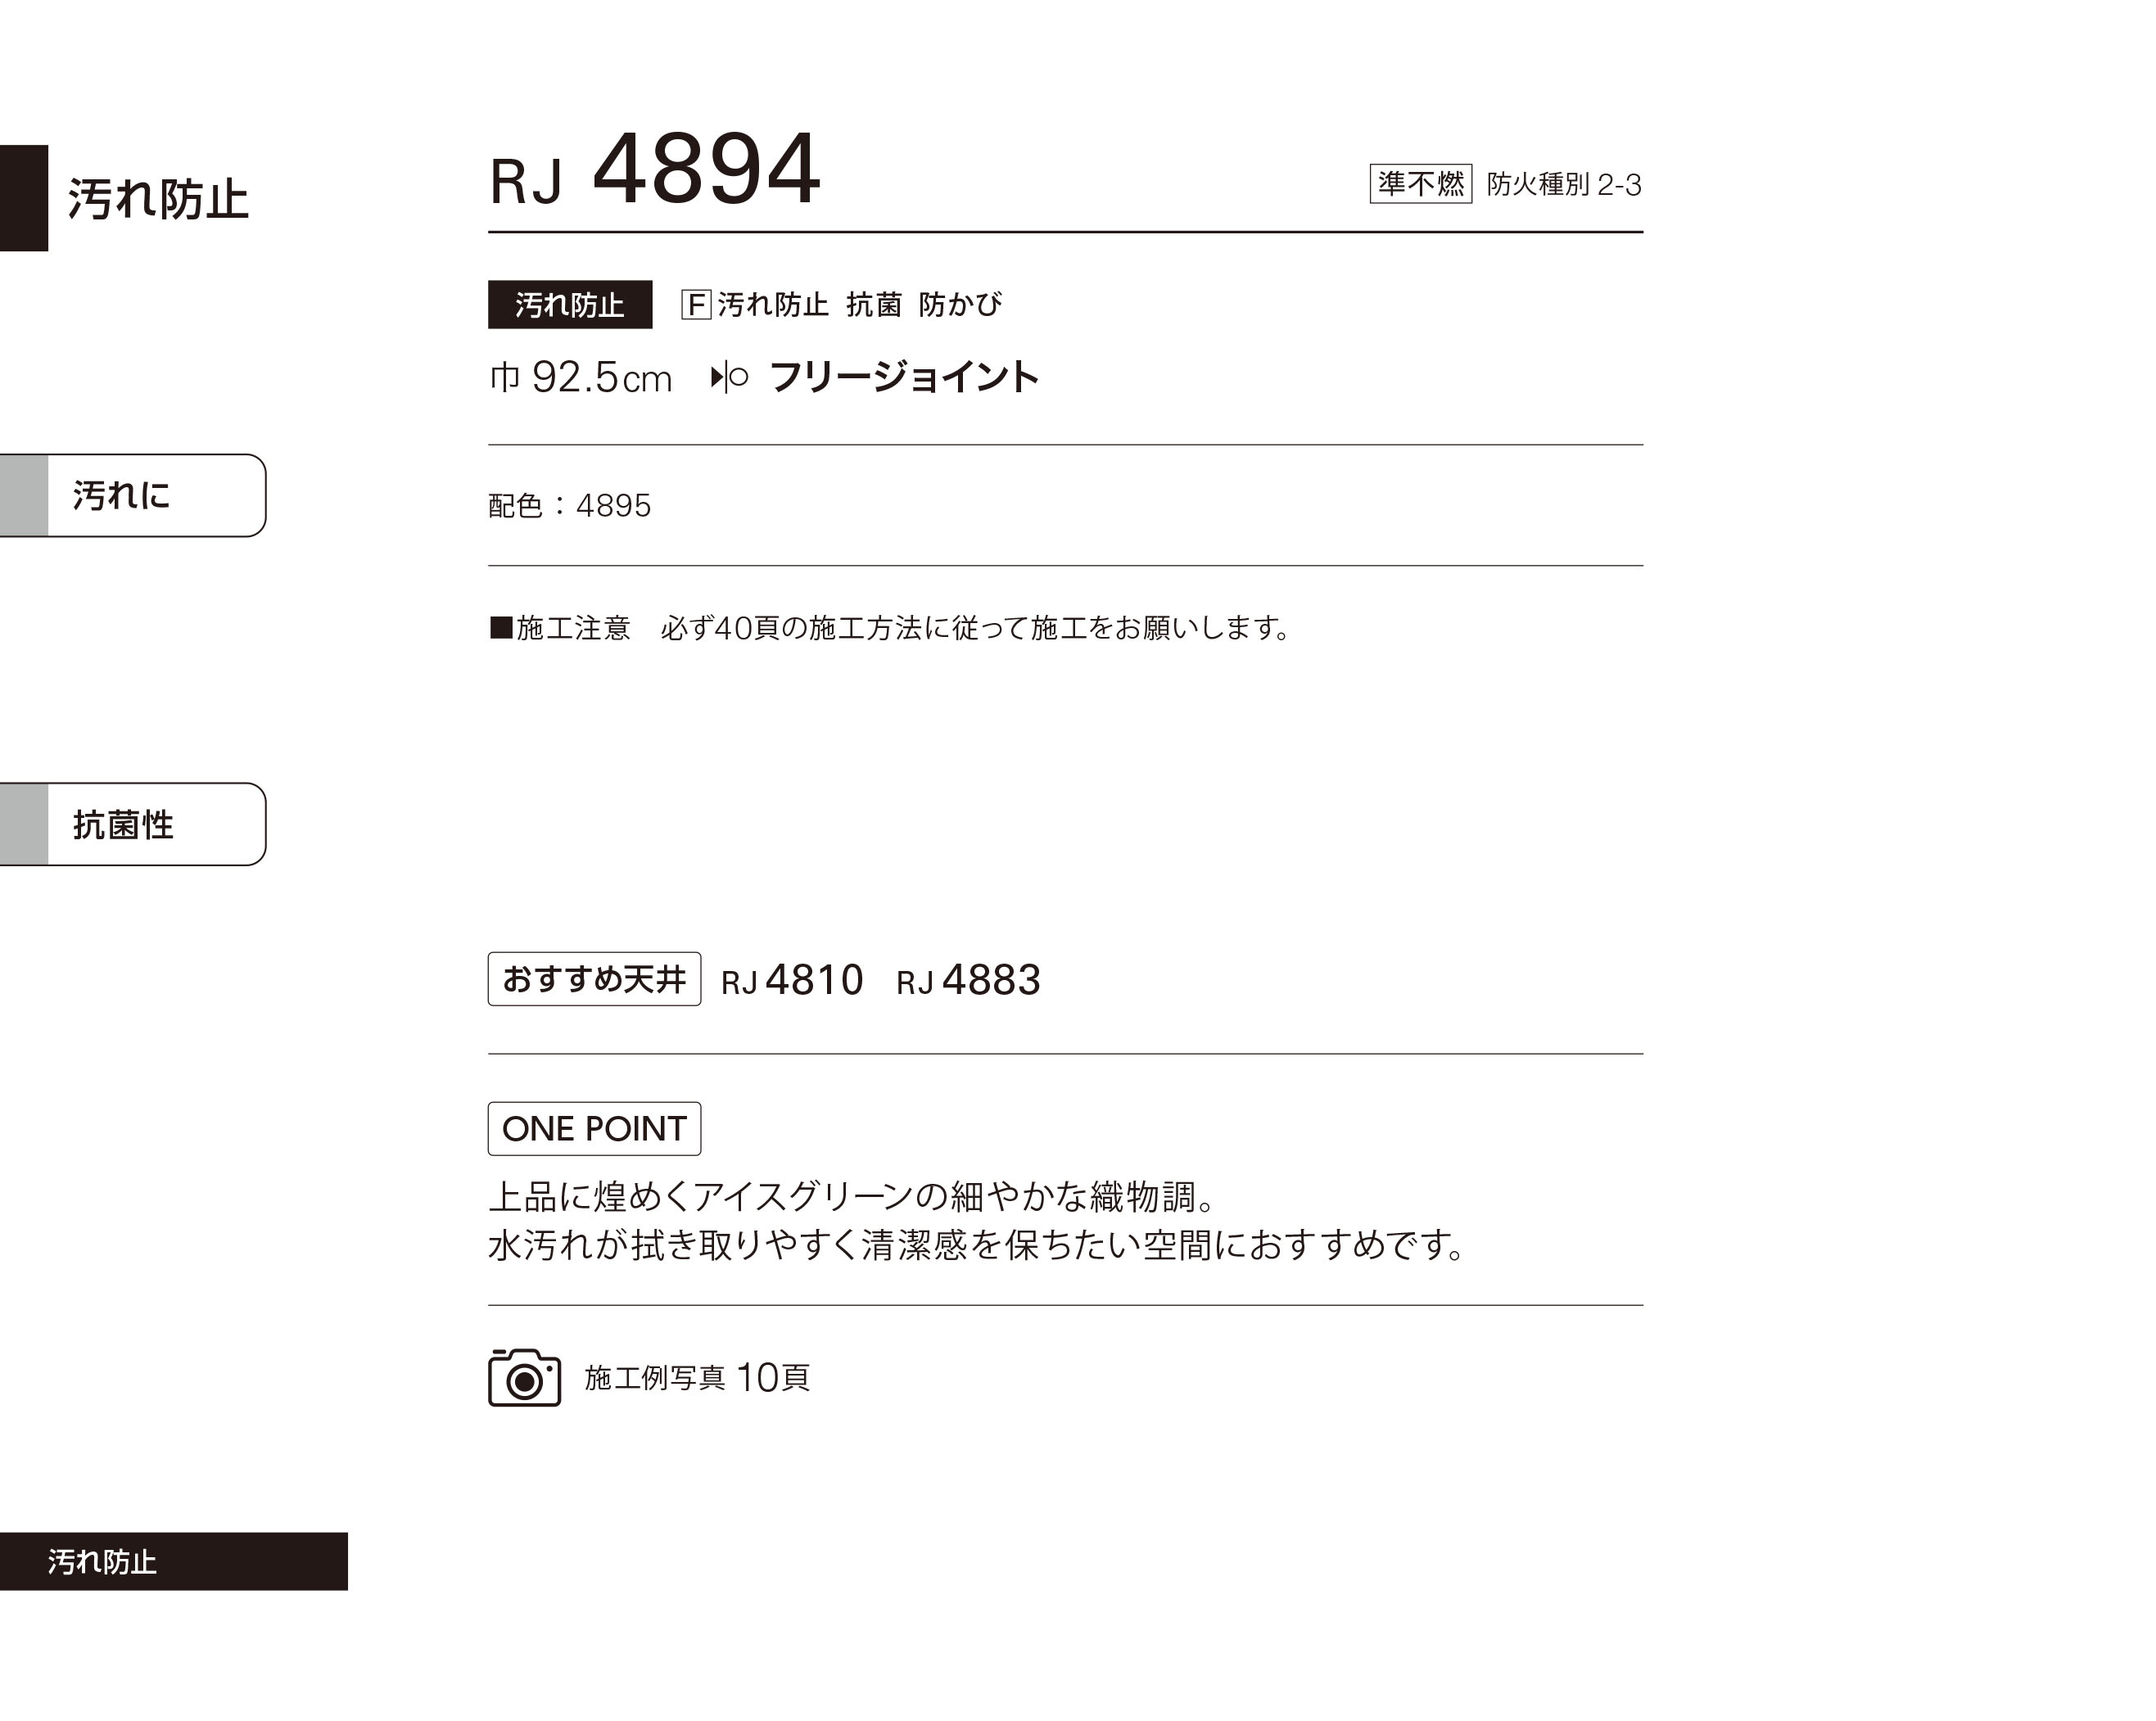Click the gray block on the 汚れに tab

[24, 495]
